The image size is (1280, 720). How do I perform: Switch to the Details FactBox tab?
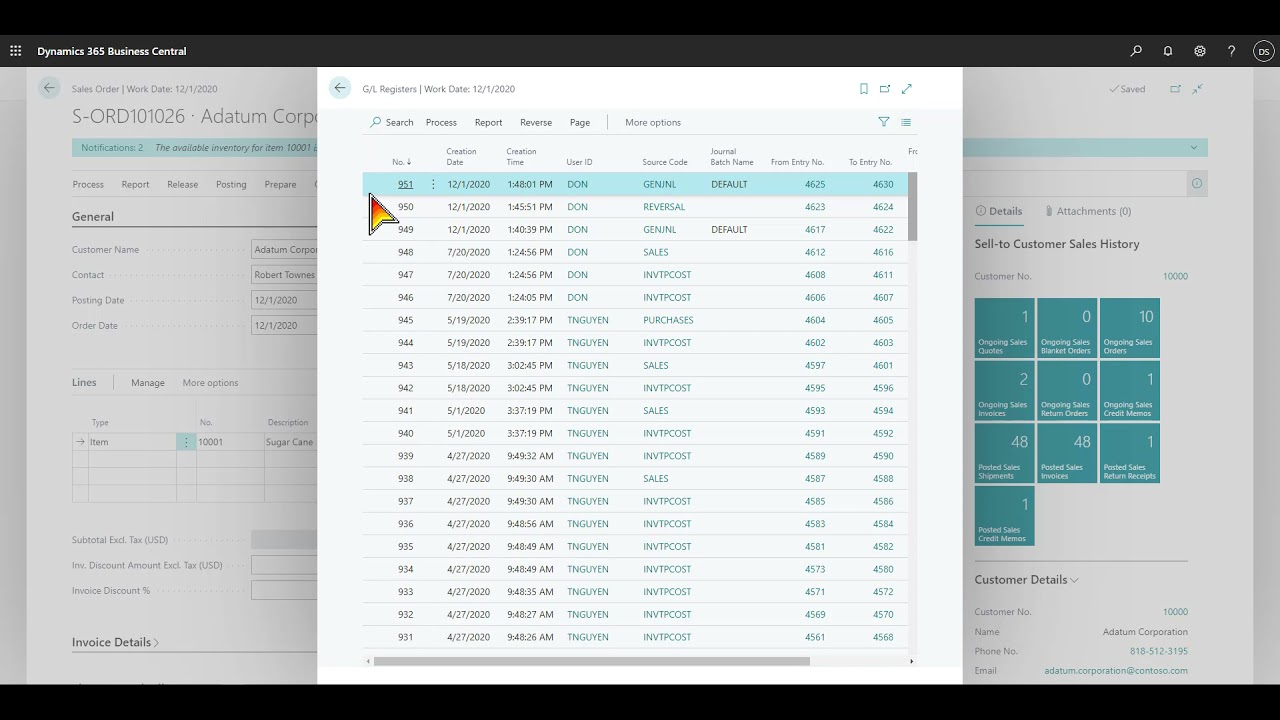tap(999, 211)
